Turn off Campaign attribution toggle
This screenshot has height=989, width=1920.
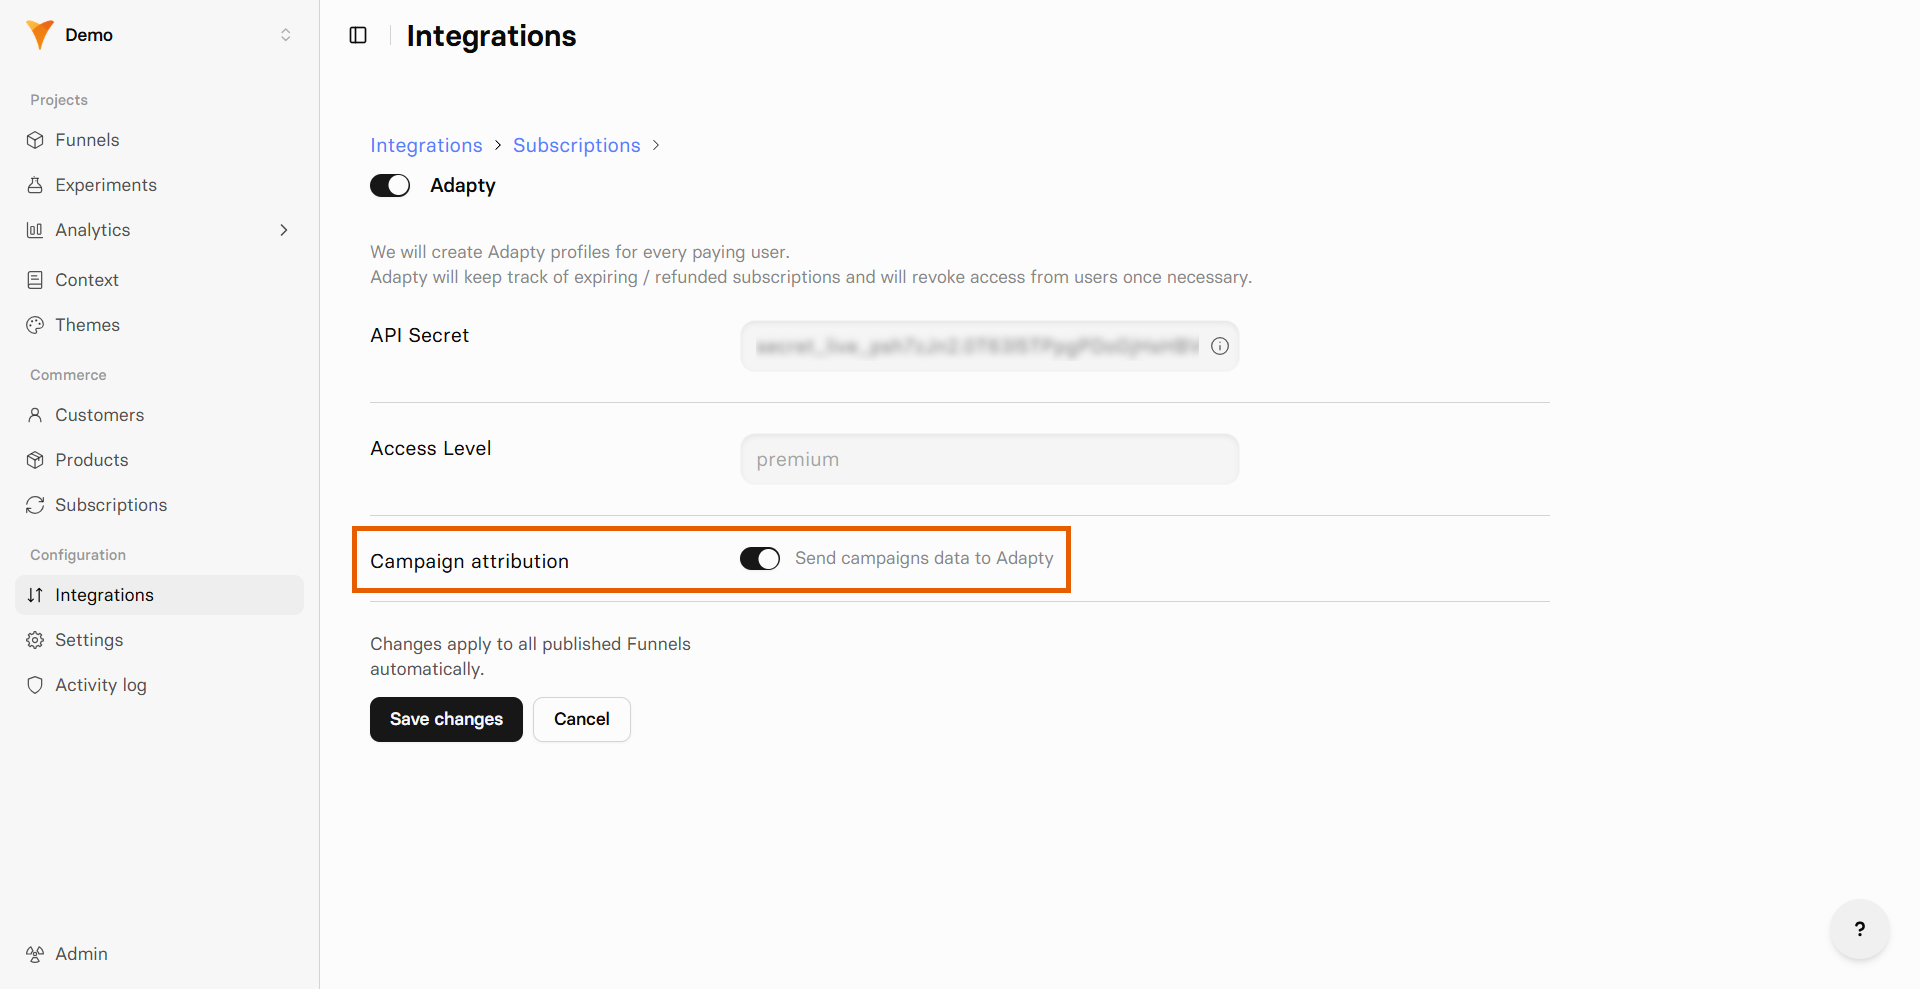tap(760, 559)
